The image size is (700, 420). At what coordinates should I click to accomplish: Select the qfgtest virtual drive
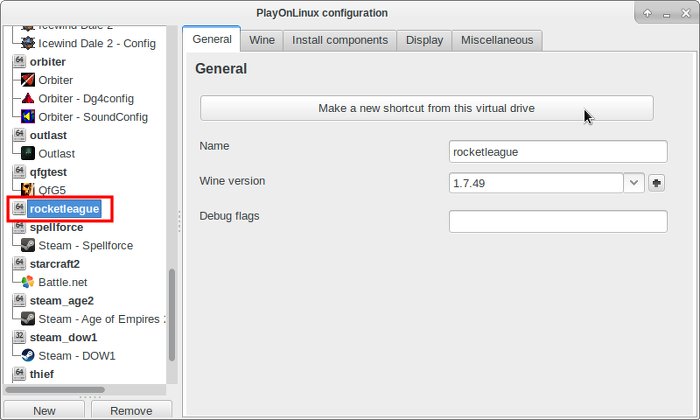click(x=48, y=172)
